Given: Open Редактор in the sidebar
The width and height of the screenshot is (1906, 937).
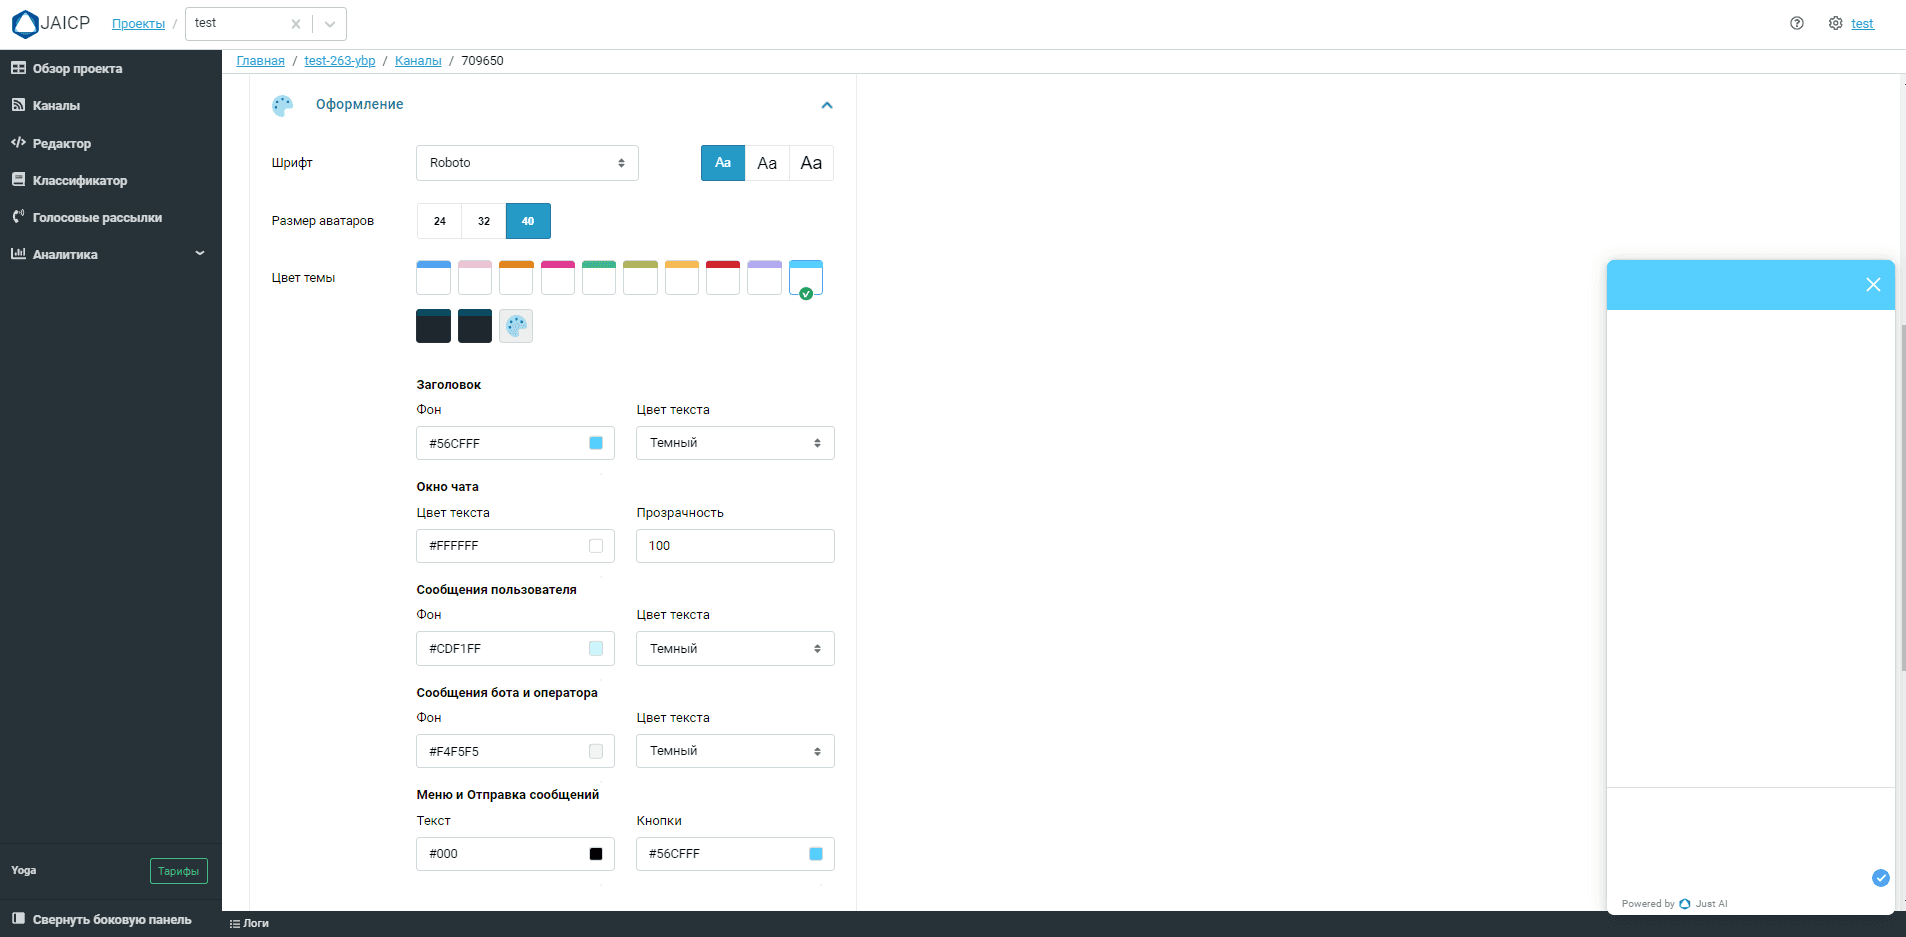Looking at the screenshot, I should (61, 143).
